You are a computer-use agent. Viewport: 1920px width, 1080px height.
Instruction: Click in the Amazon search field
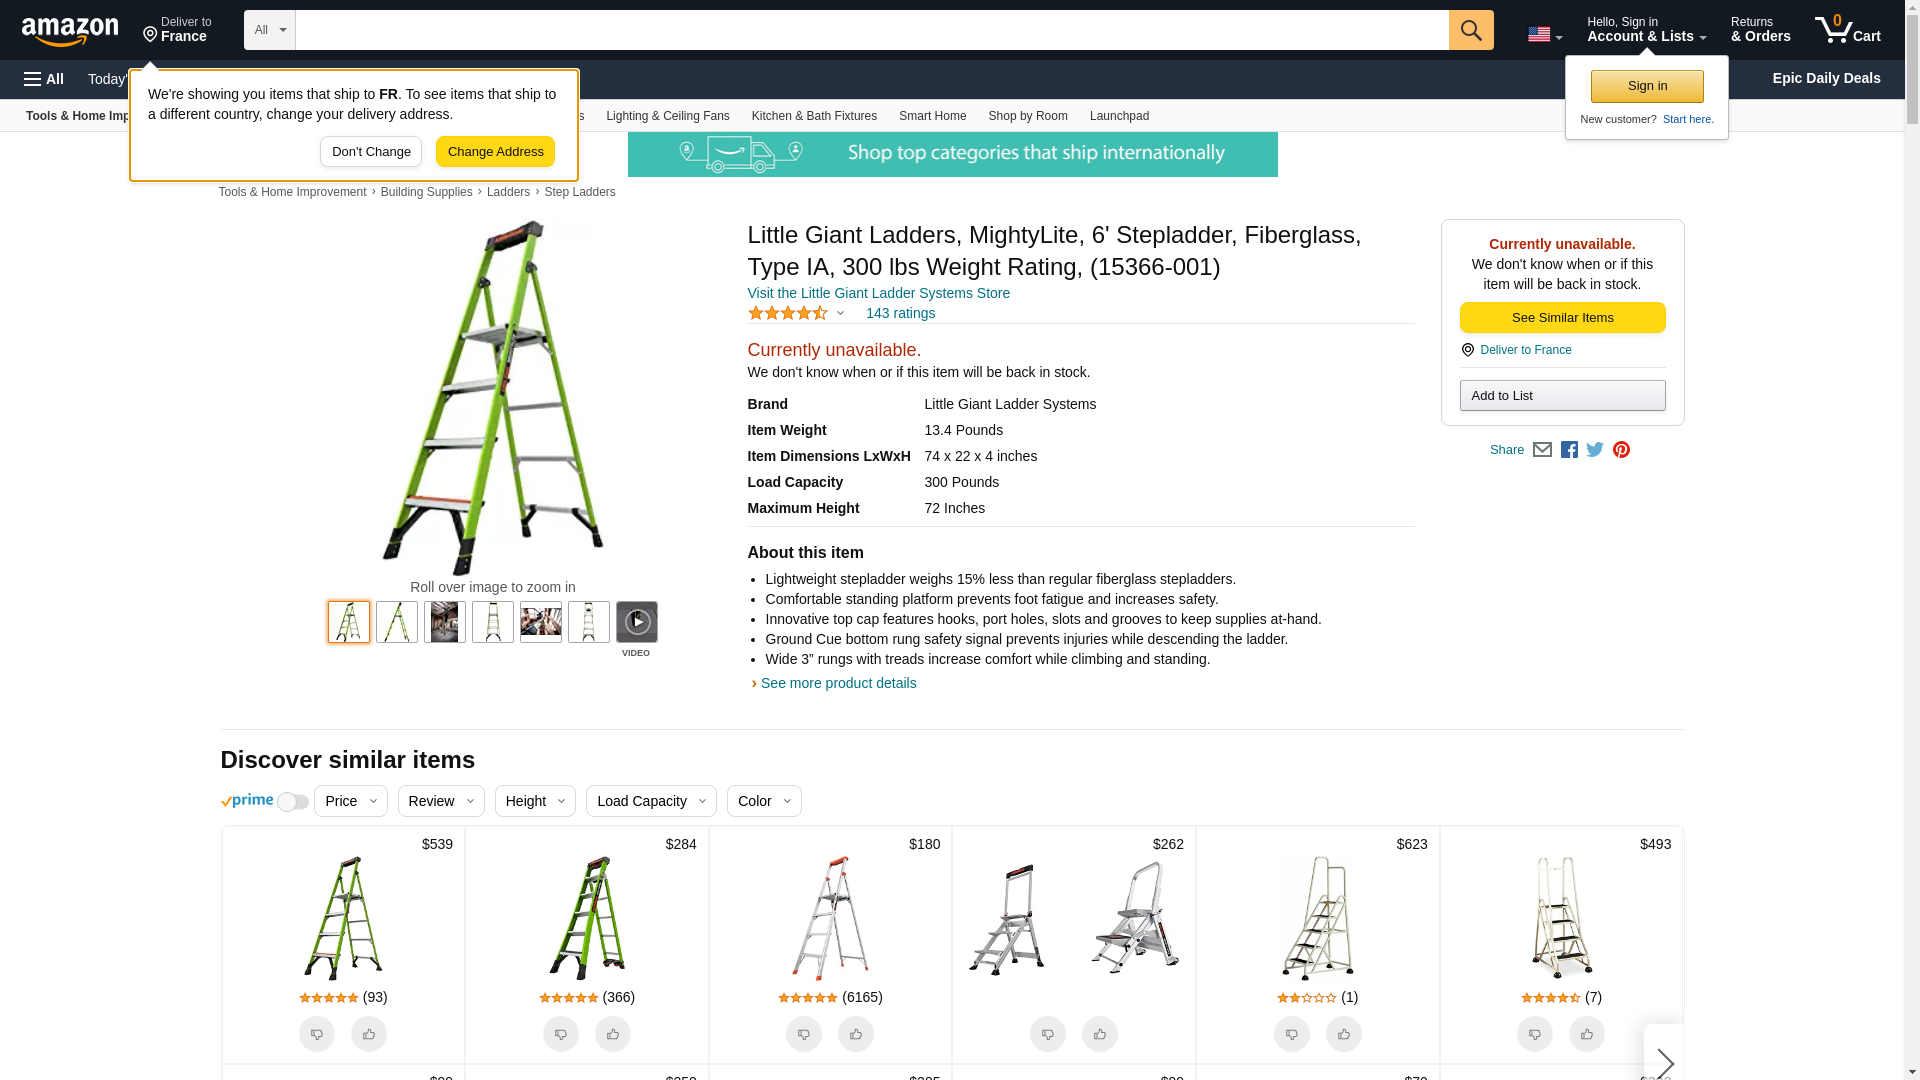click(870, 30)
